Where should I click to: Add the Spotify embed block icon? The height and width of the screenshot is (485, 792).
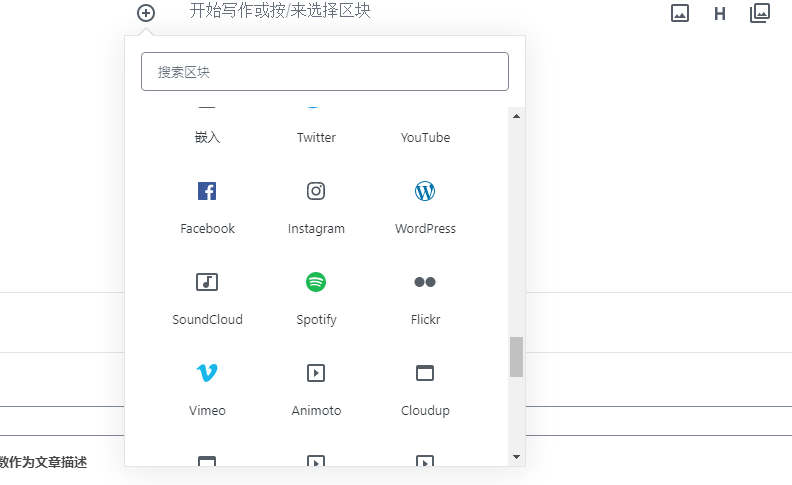pos(316,282)
